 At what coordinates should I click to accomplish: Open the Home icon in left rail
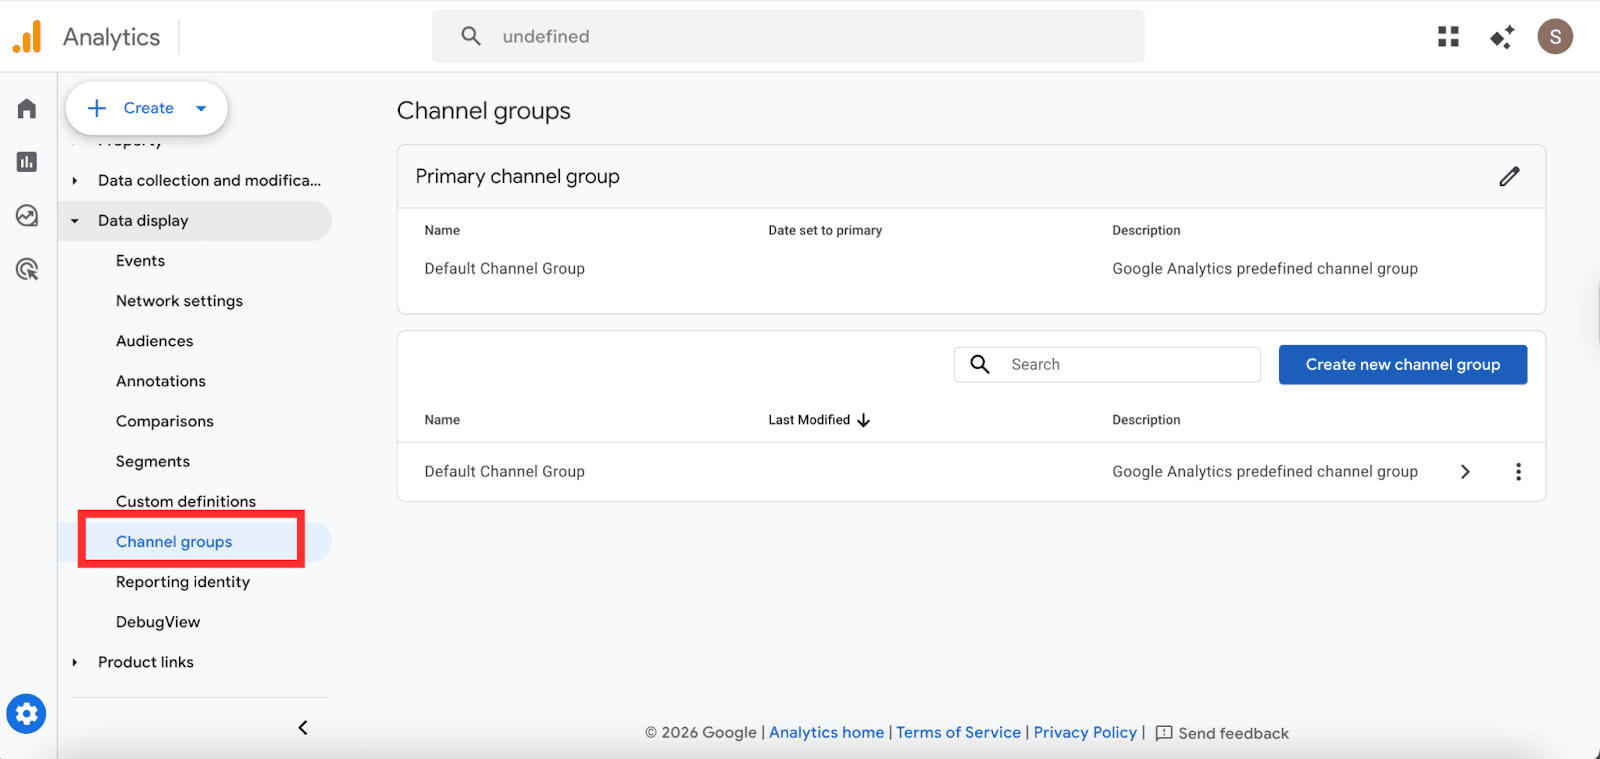tap(27, 108)
